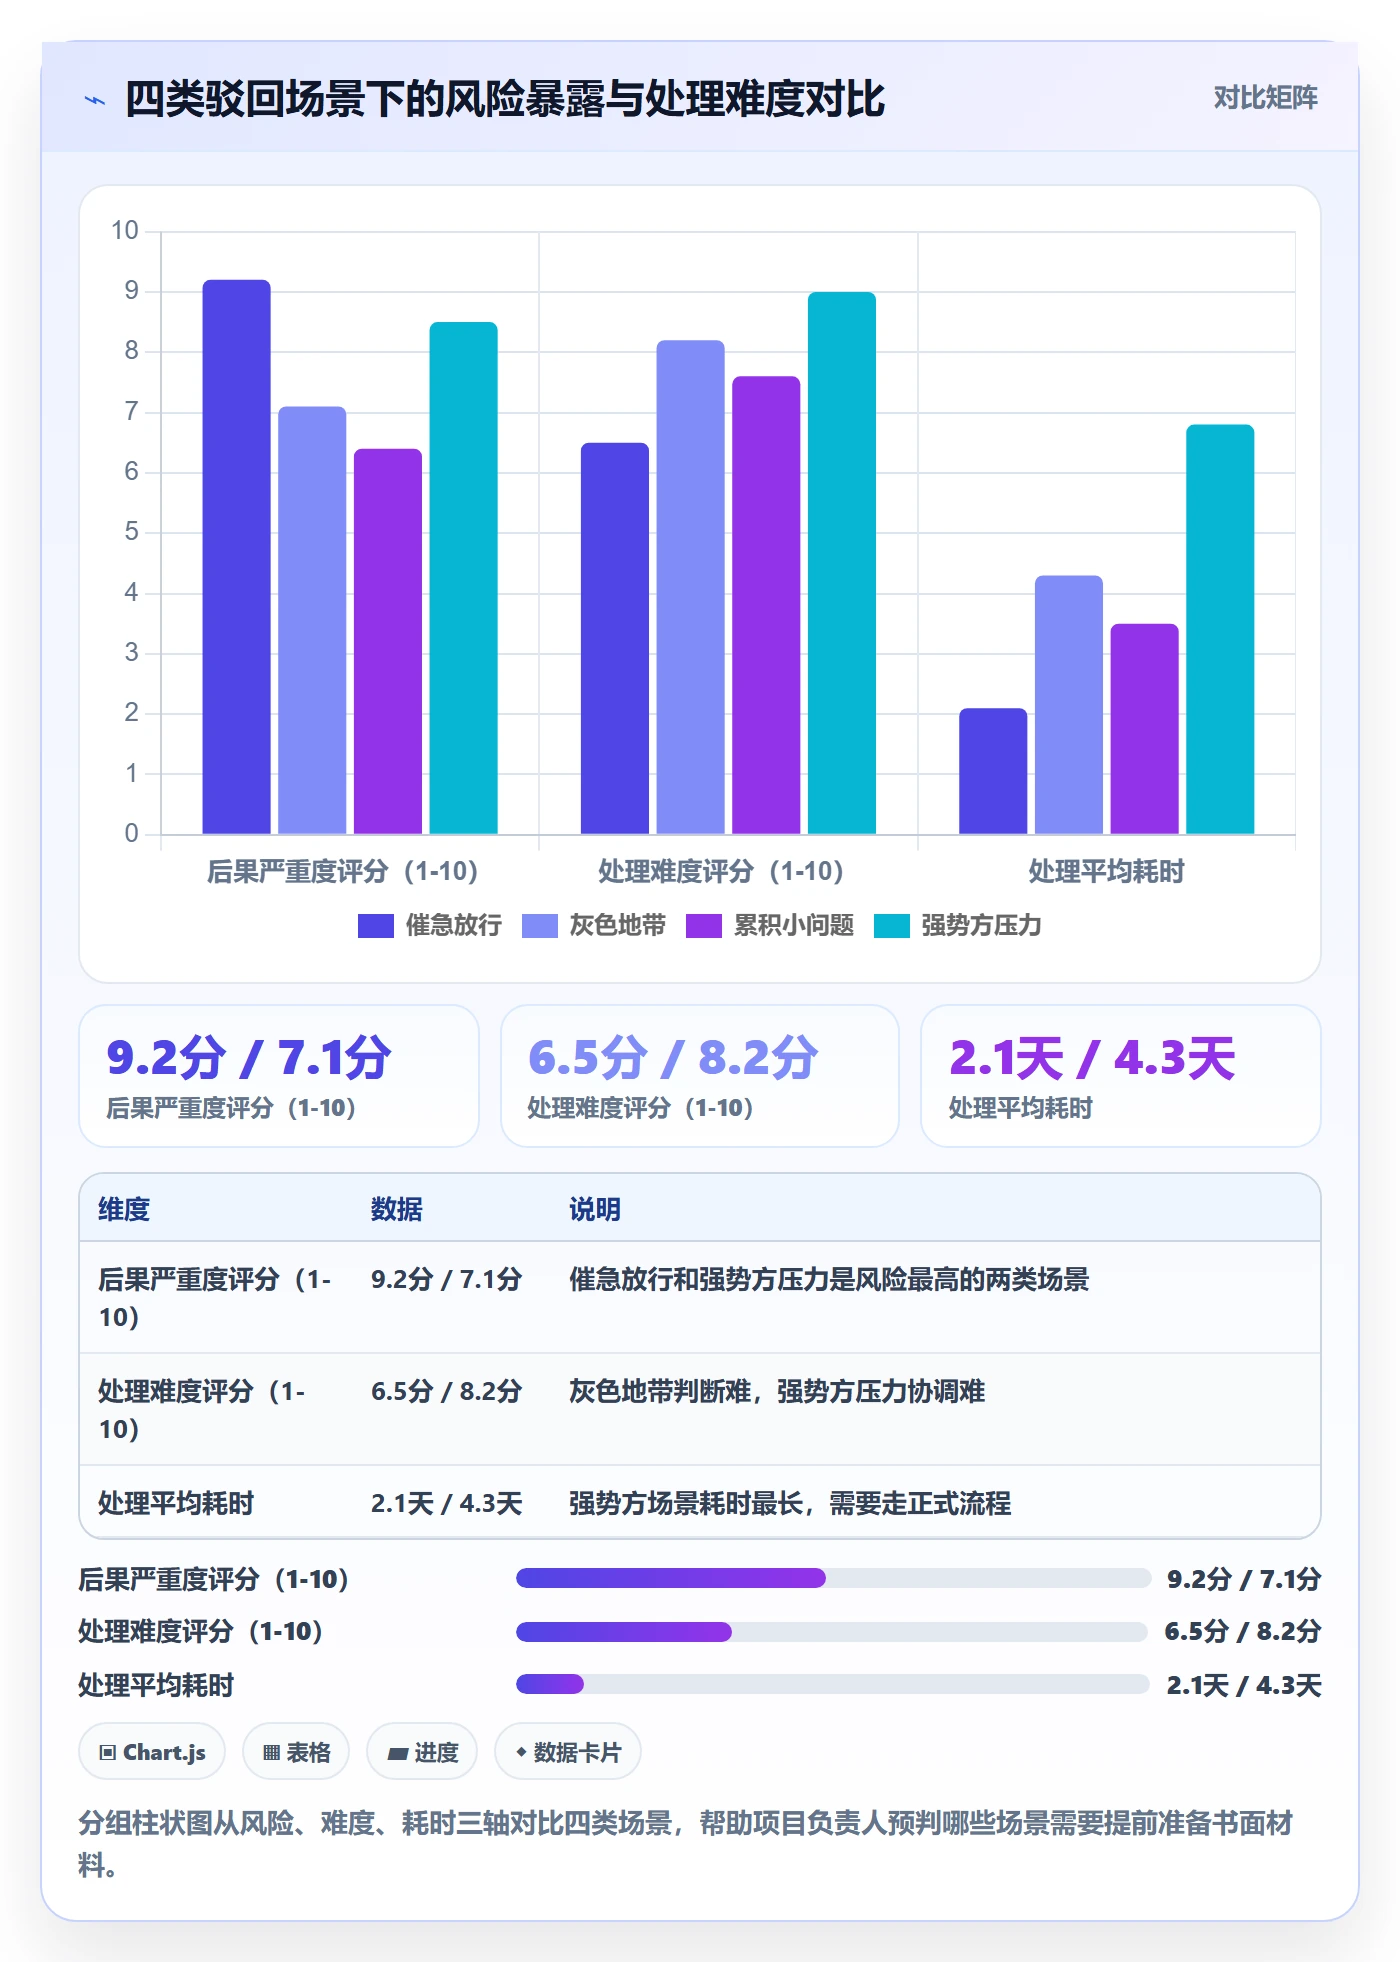The image size is (1400, 1962).
Task: Click the description paragraph starting 分组柱状图
Action: [686, 1843]
